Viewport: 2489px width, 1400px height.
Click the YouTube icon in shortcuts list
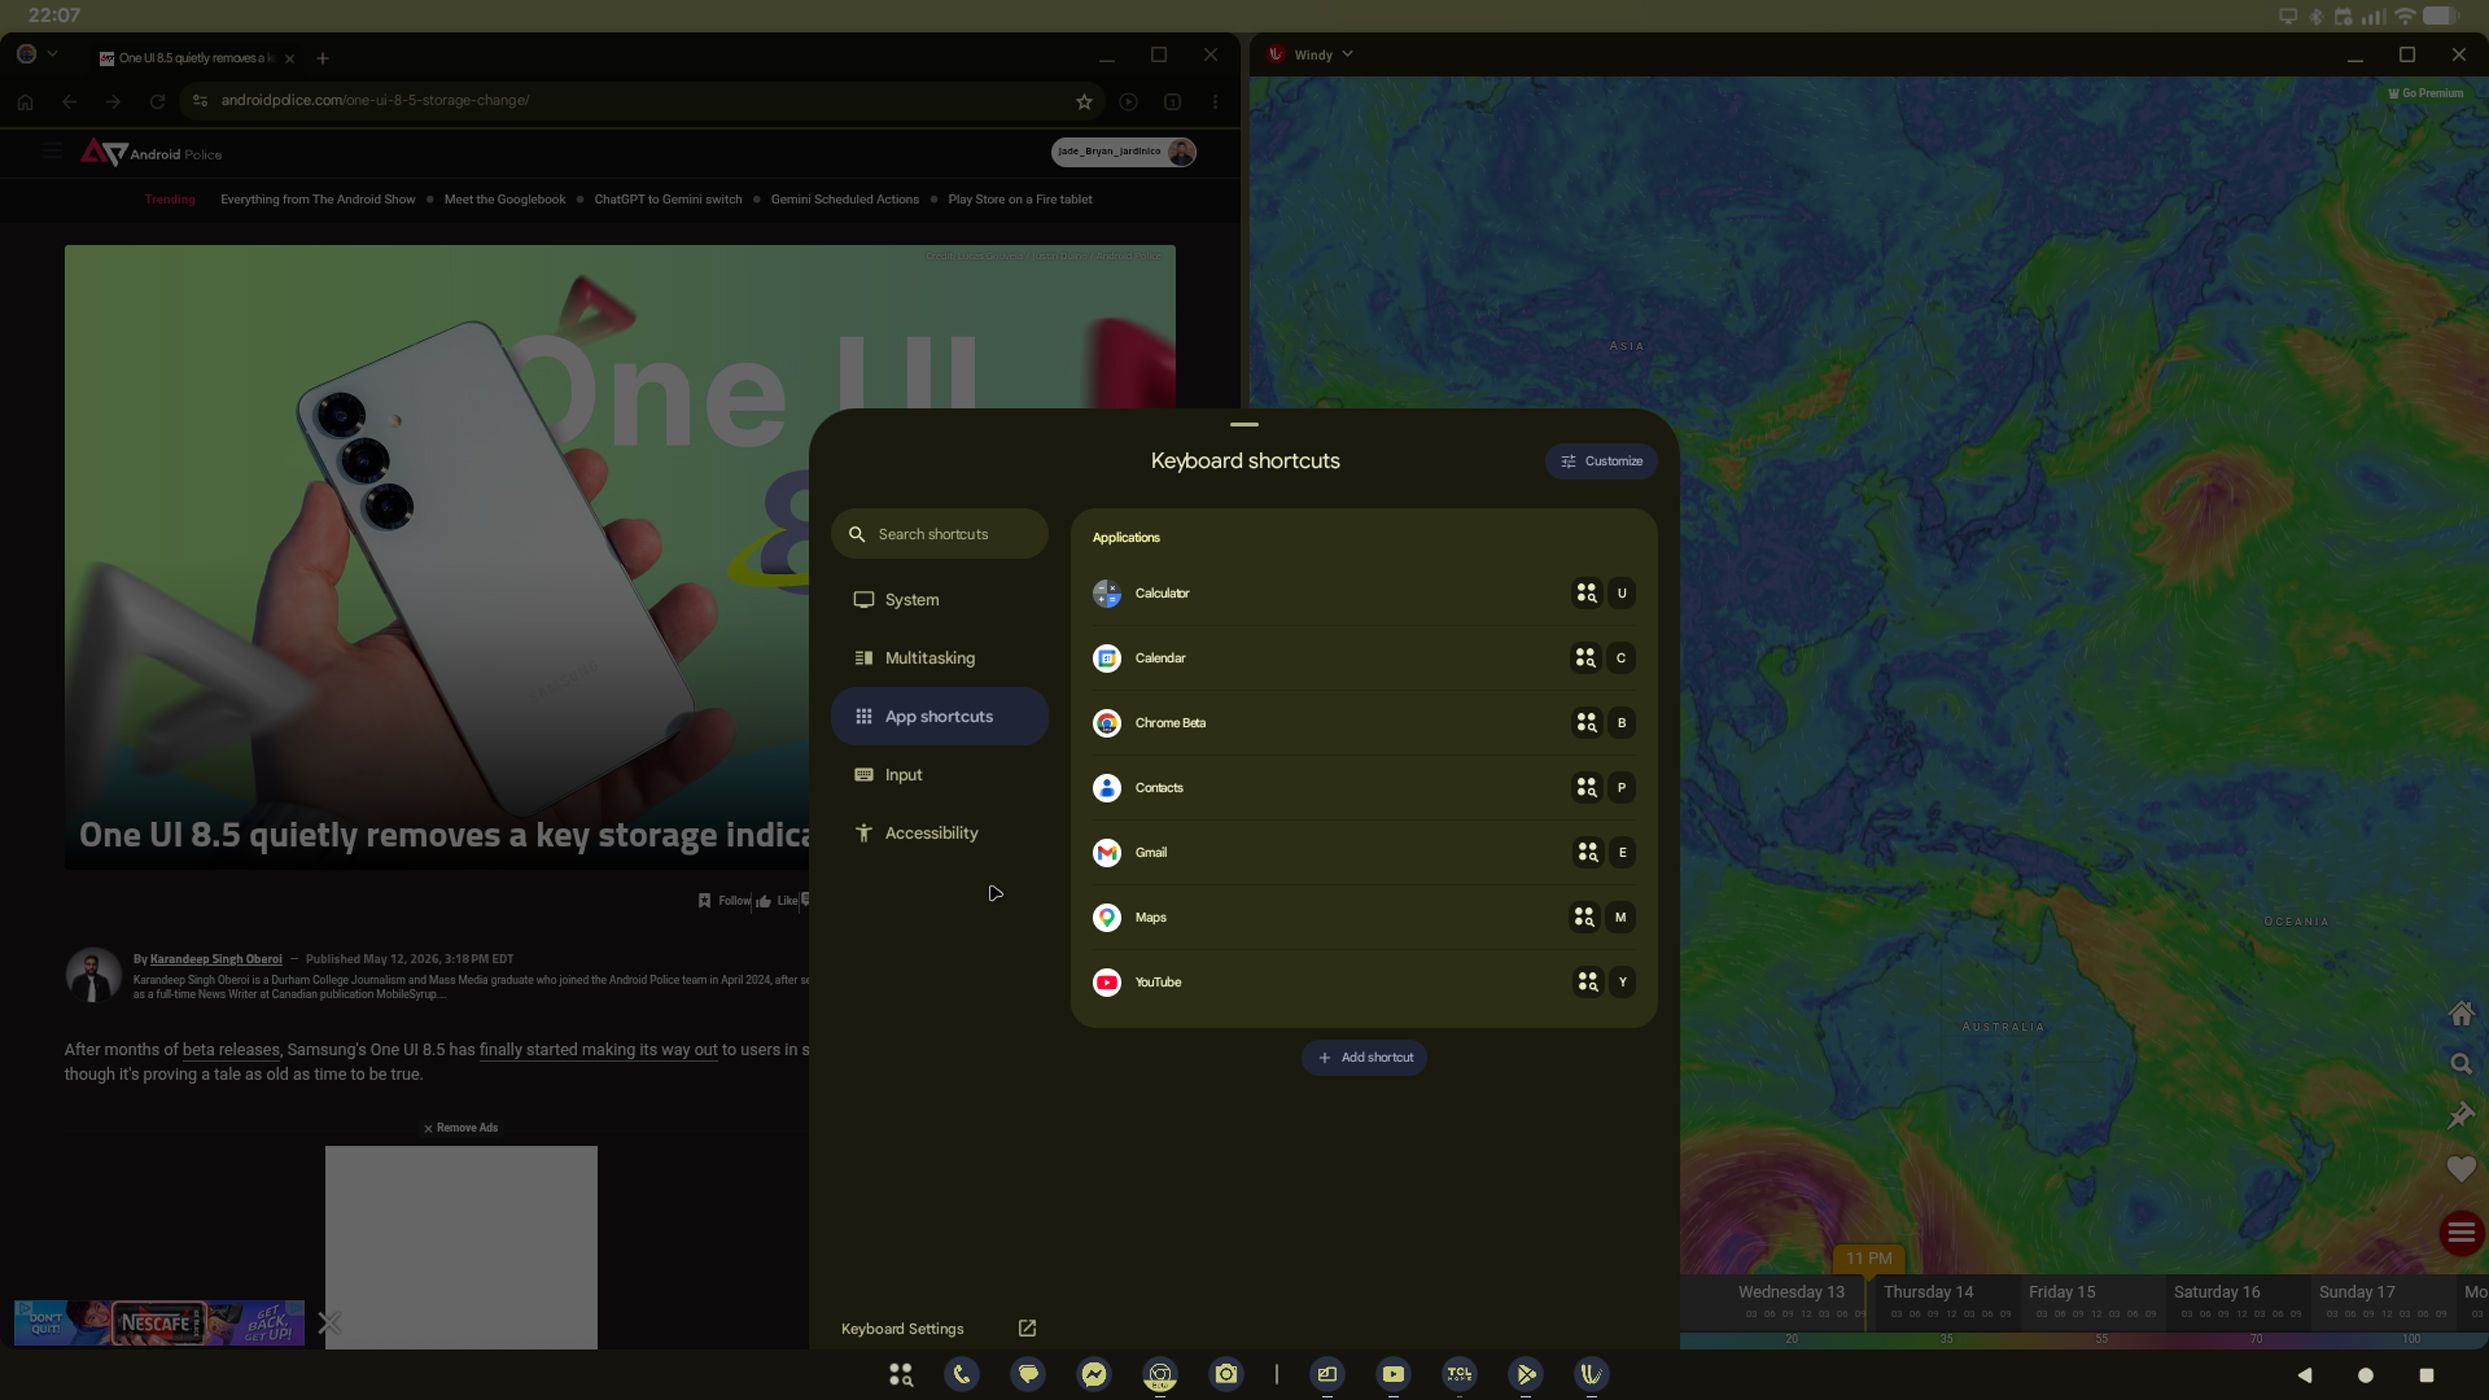[1106, 983]
